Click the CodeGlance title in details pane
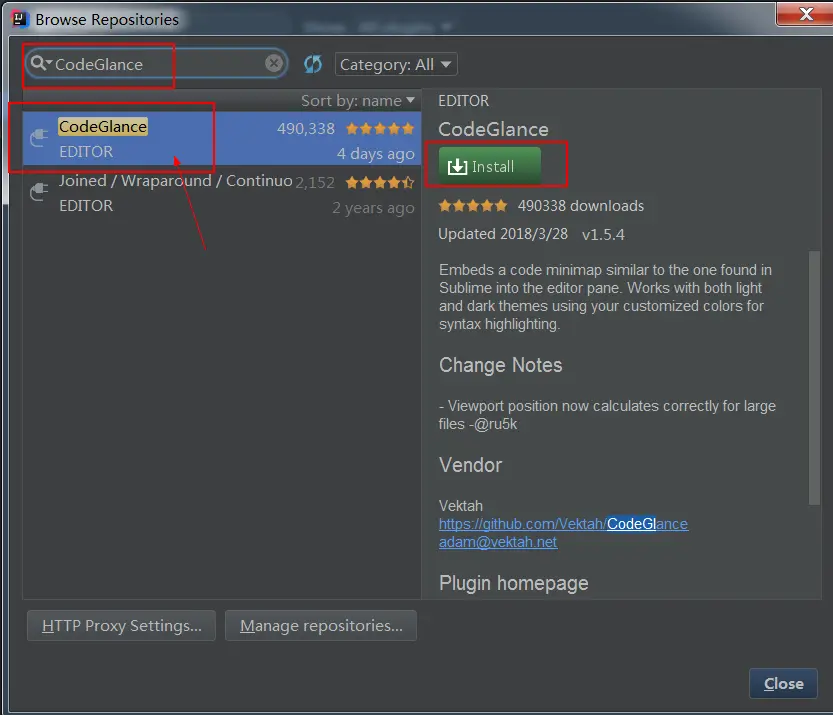The height and width of the screenshot is (715, 833). (x=494, y=130)
